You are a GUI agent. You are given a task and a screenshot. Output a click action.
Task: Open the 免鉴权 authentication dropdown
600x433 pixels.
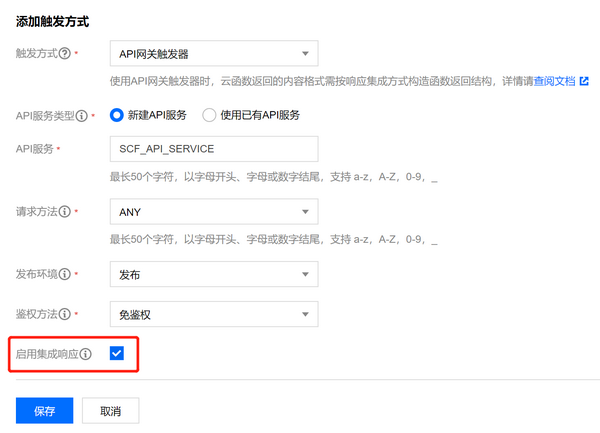pyautogui.click(x=214, y=314)
